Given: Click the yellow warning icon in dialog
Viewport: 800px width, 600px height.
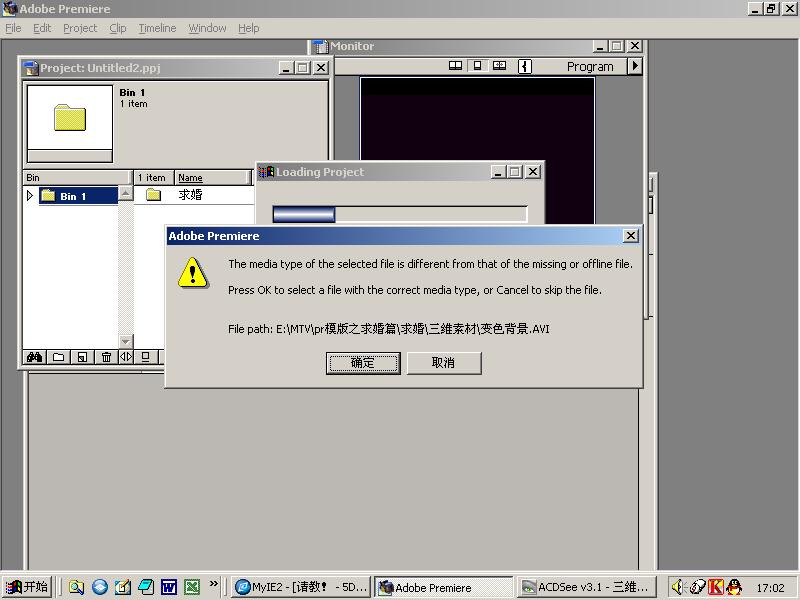Looking at the screenshot, I should pos(192,273).
